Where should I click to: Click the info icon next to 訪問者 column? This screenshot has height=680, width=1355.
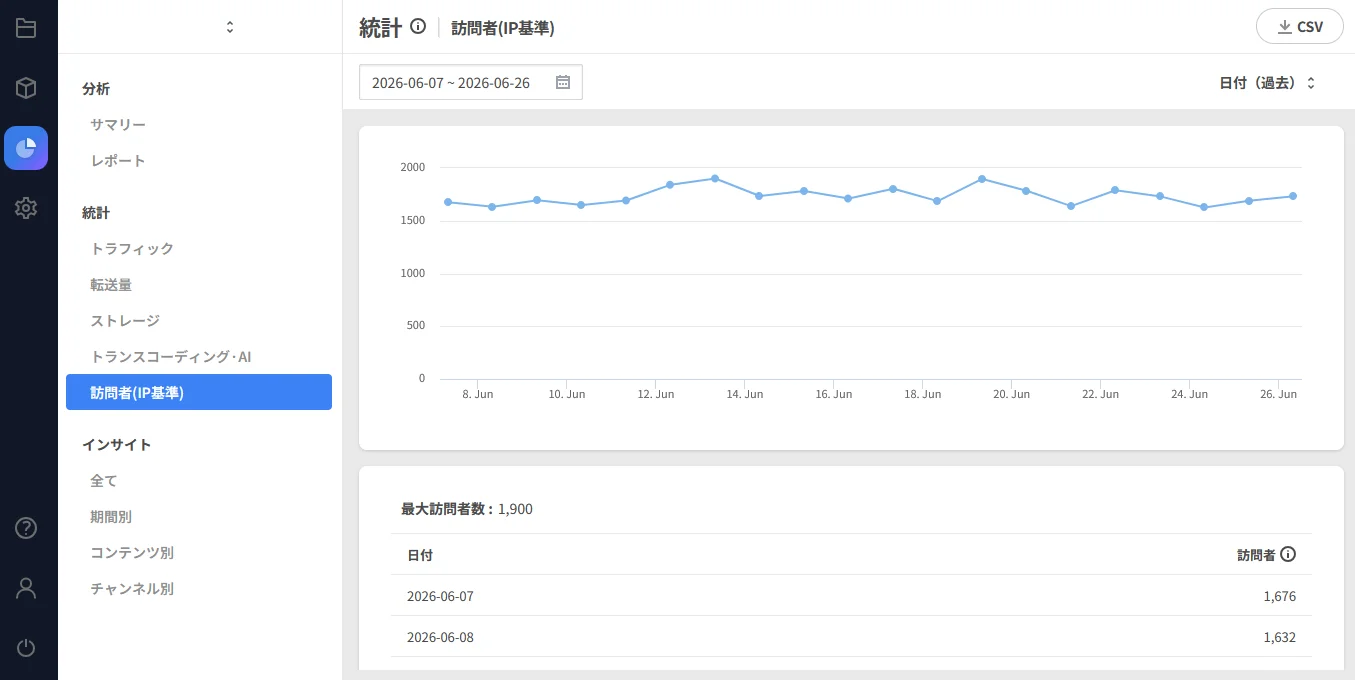[1288, 554]
